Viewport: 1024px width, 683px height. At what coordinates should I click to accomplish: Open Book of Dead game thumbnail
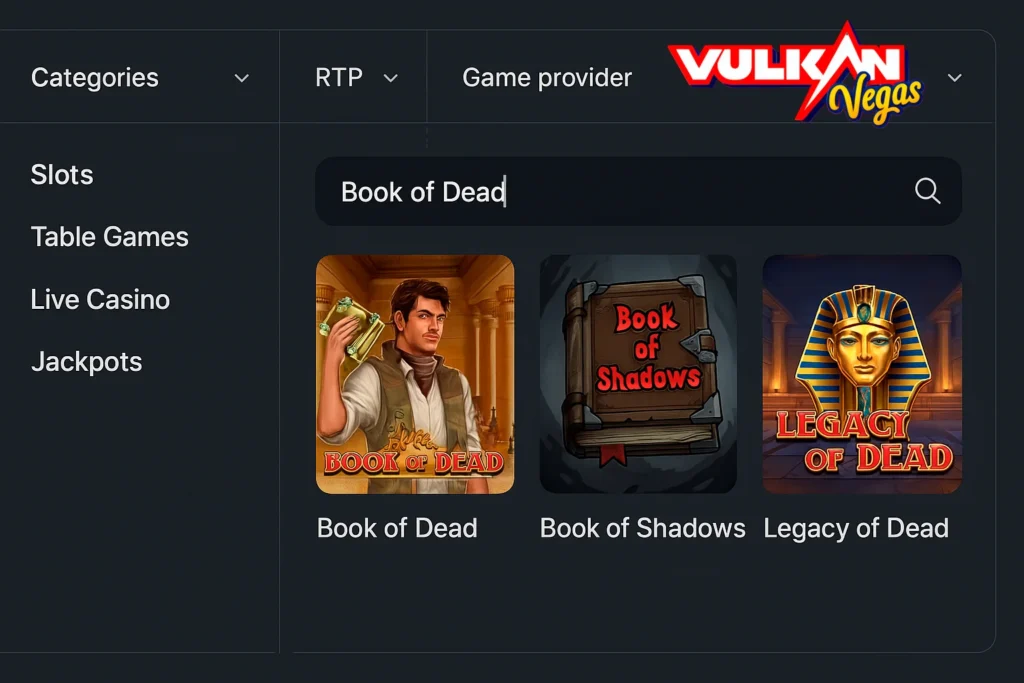(415, 374)
